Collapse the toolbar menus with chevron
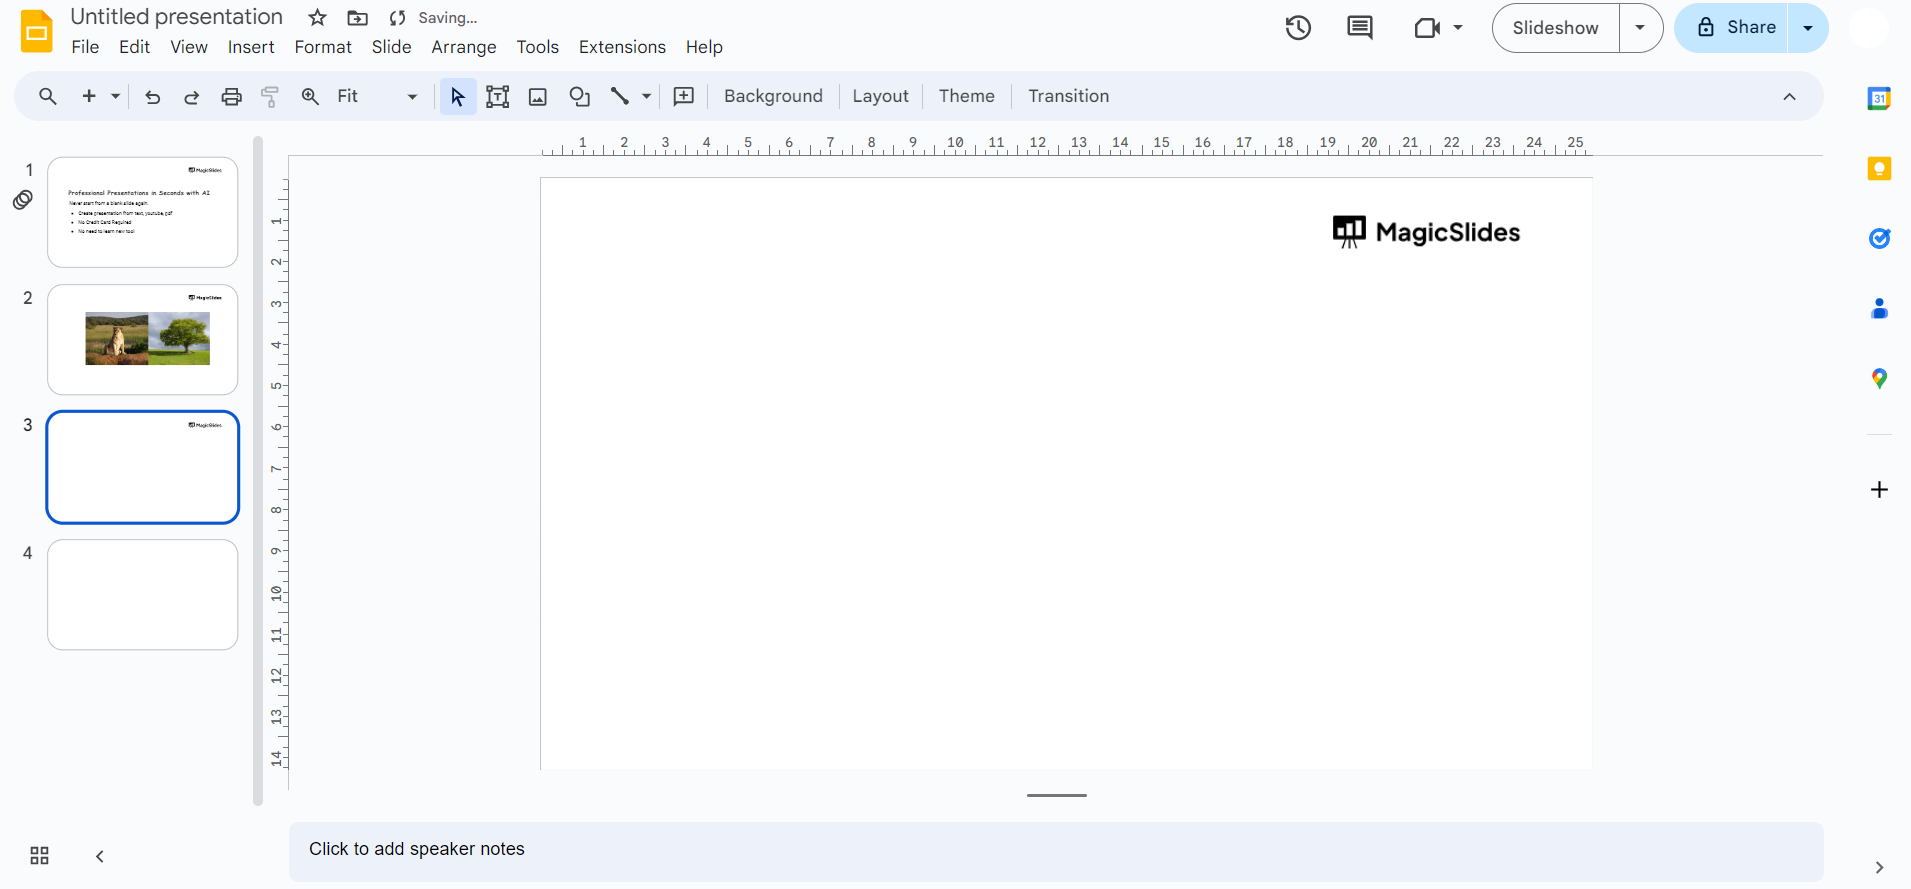The height and width of the screenshot is (889, 1911). [1789, 96]
